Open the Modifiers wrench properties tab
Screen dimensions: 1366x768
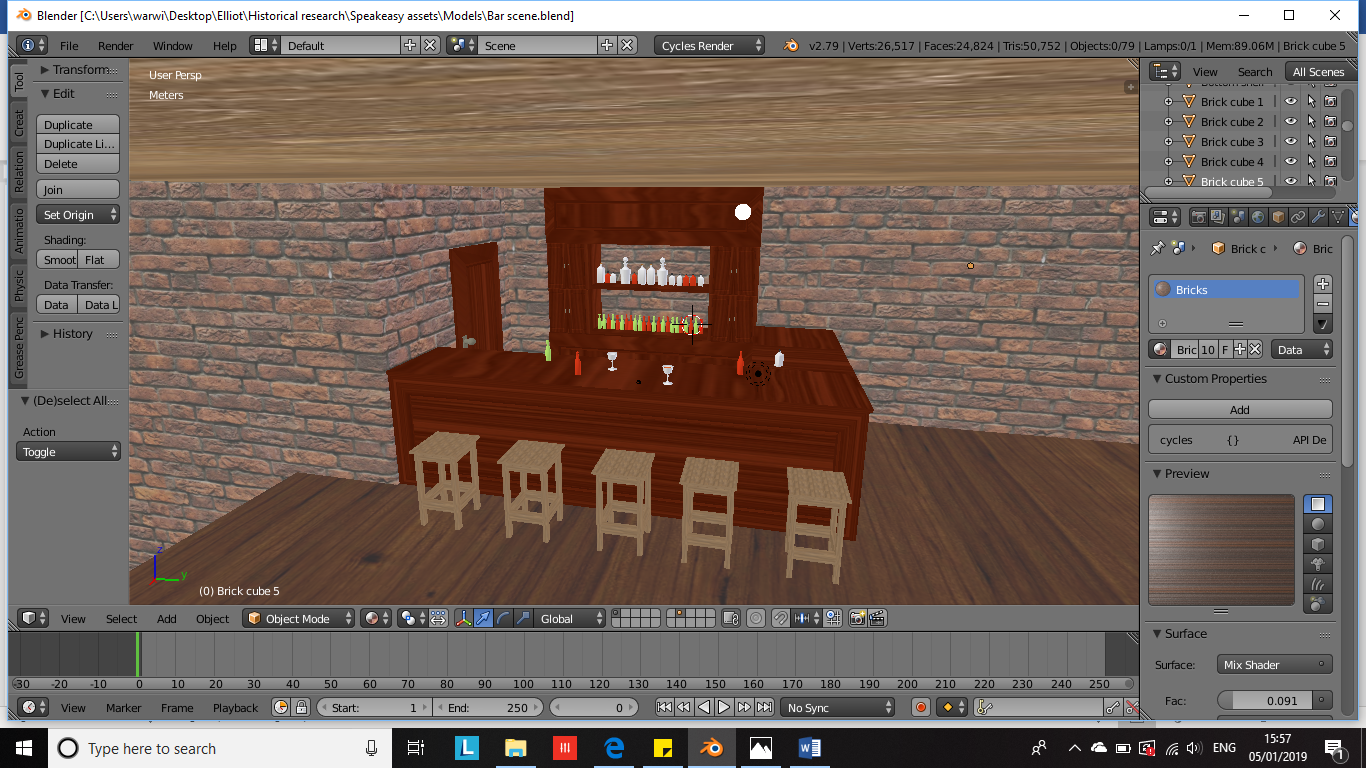1318,217
